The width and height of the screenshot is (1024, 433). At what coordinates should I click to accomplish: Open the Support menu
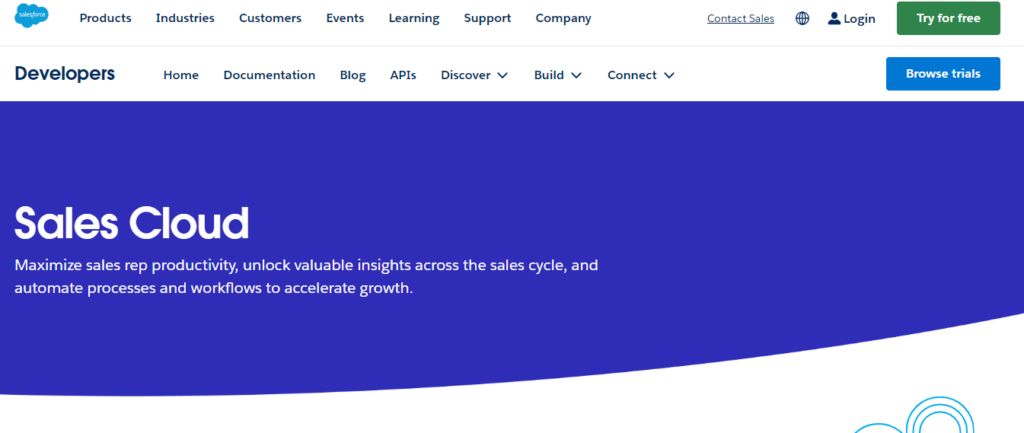[x=488, y=18]
